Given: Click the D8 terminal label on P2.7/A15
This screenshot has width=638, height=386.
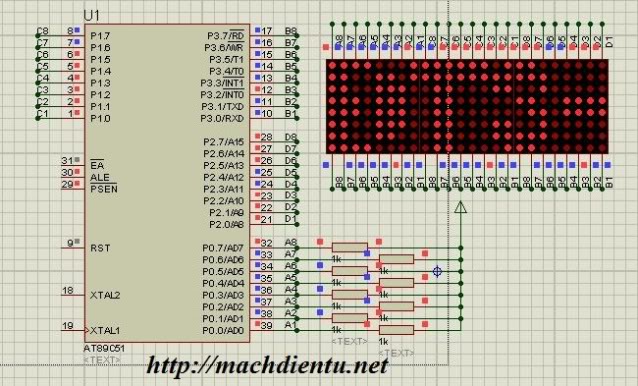Looking at the screenshot, I should 291,137.
